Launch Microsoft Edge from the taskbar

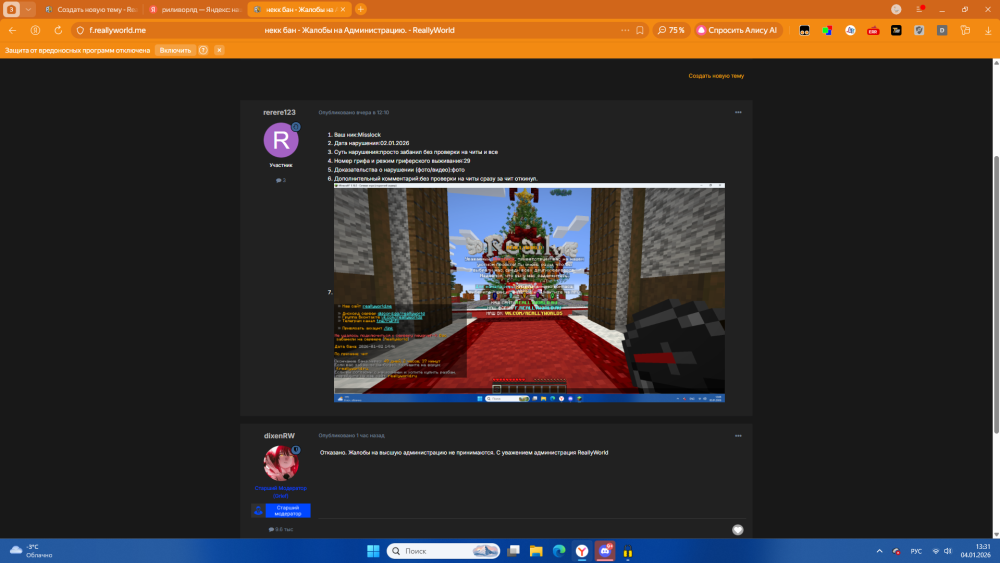pos(559,551)
